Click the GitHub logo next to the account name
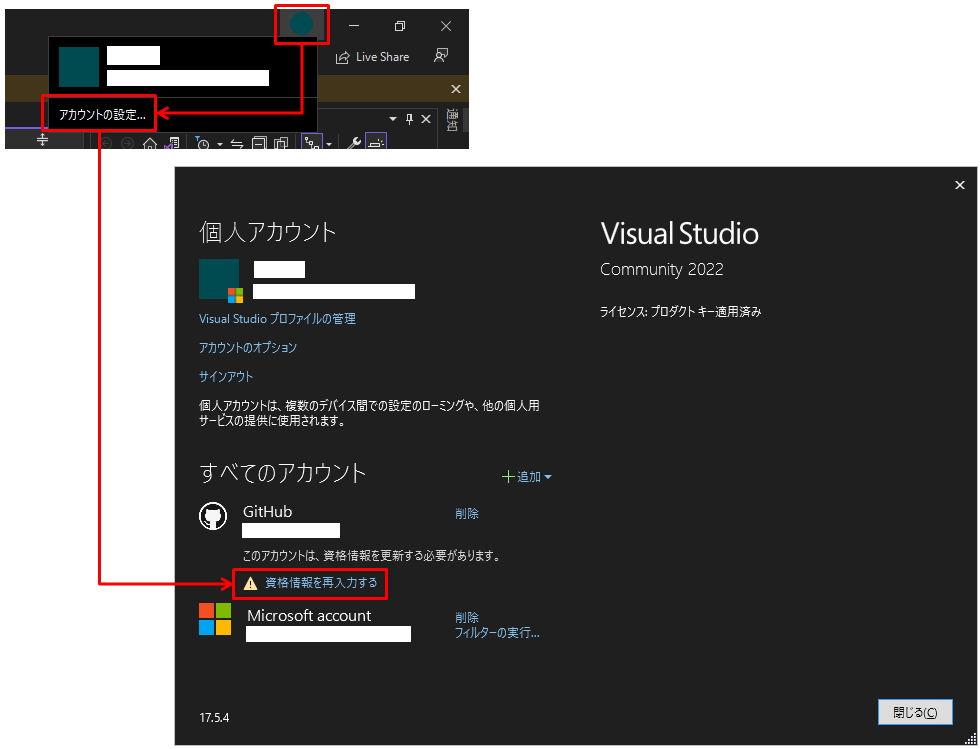980x749 pixels. tap(216, 512)
